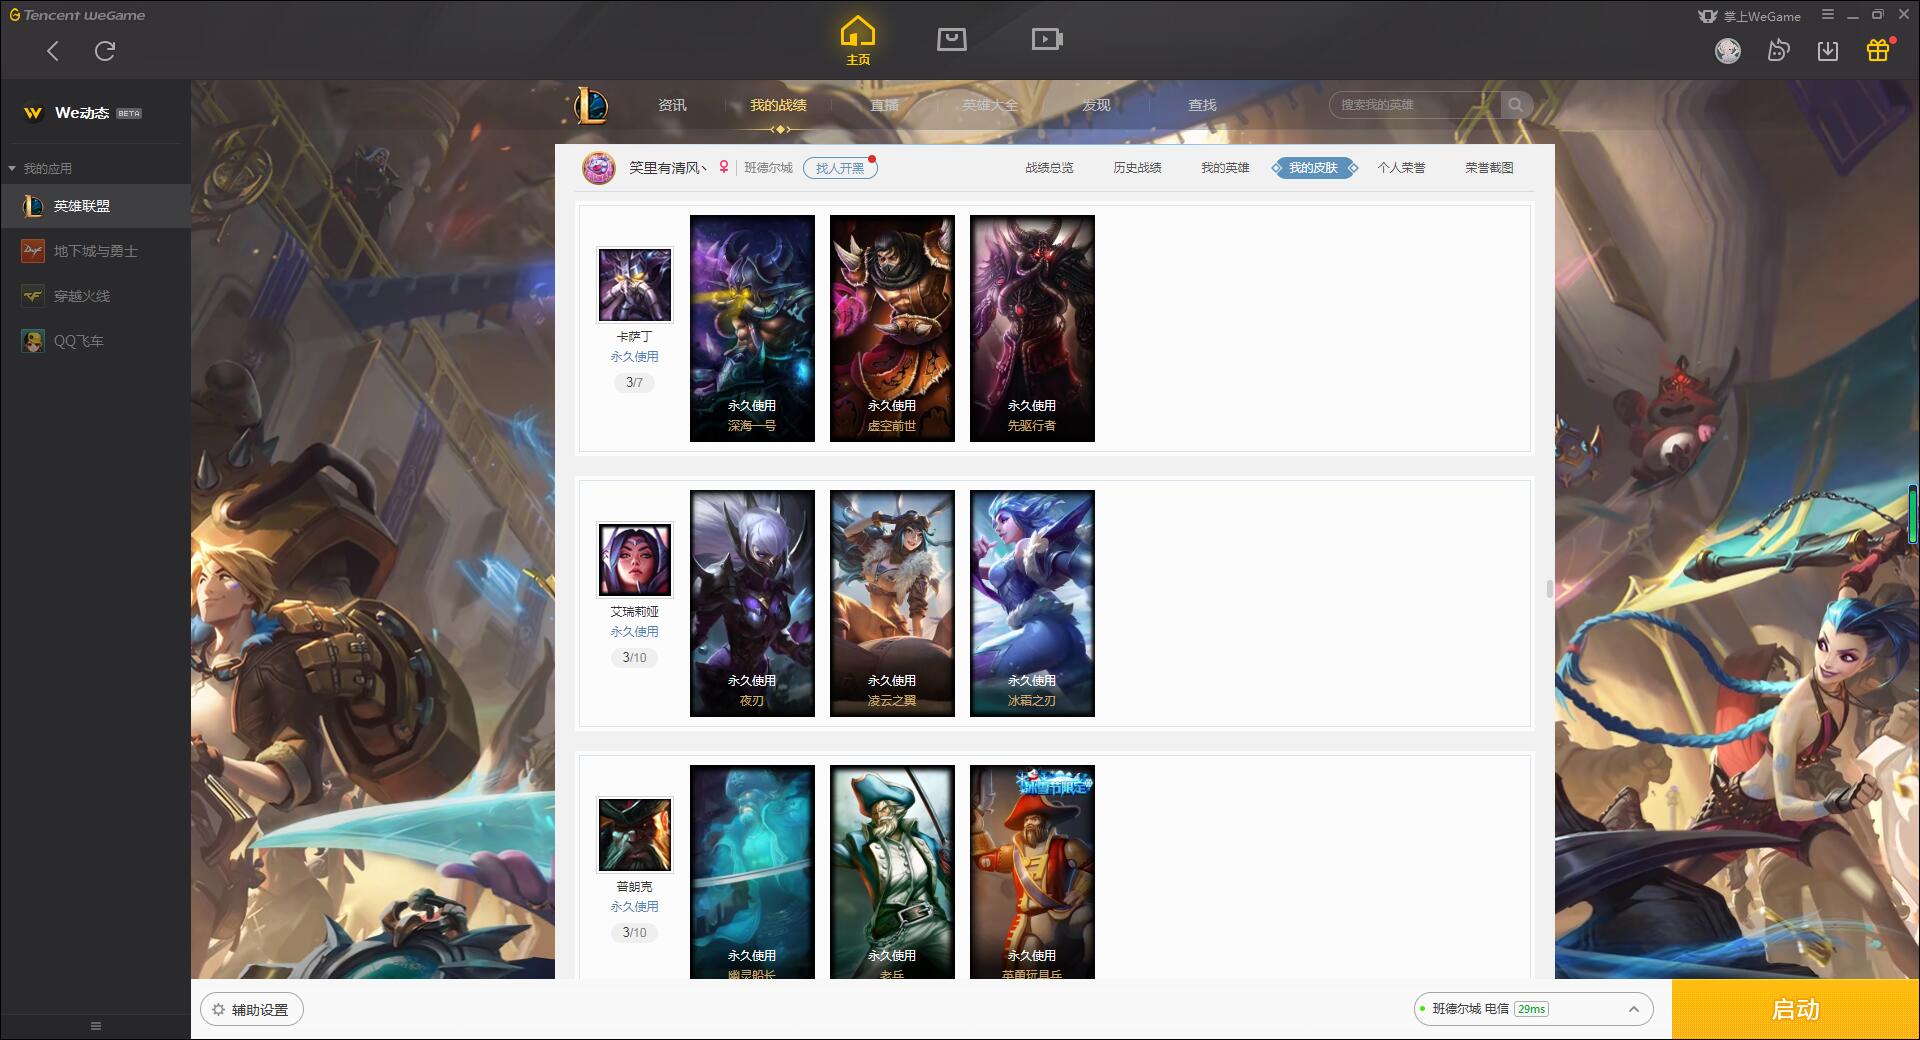Switch to 我的英雄 sub-tab

point(1225,168)
